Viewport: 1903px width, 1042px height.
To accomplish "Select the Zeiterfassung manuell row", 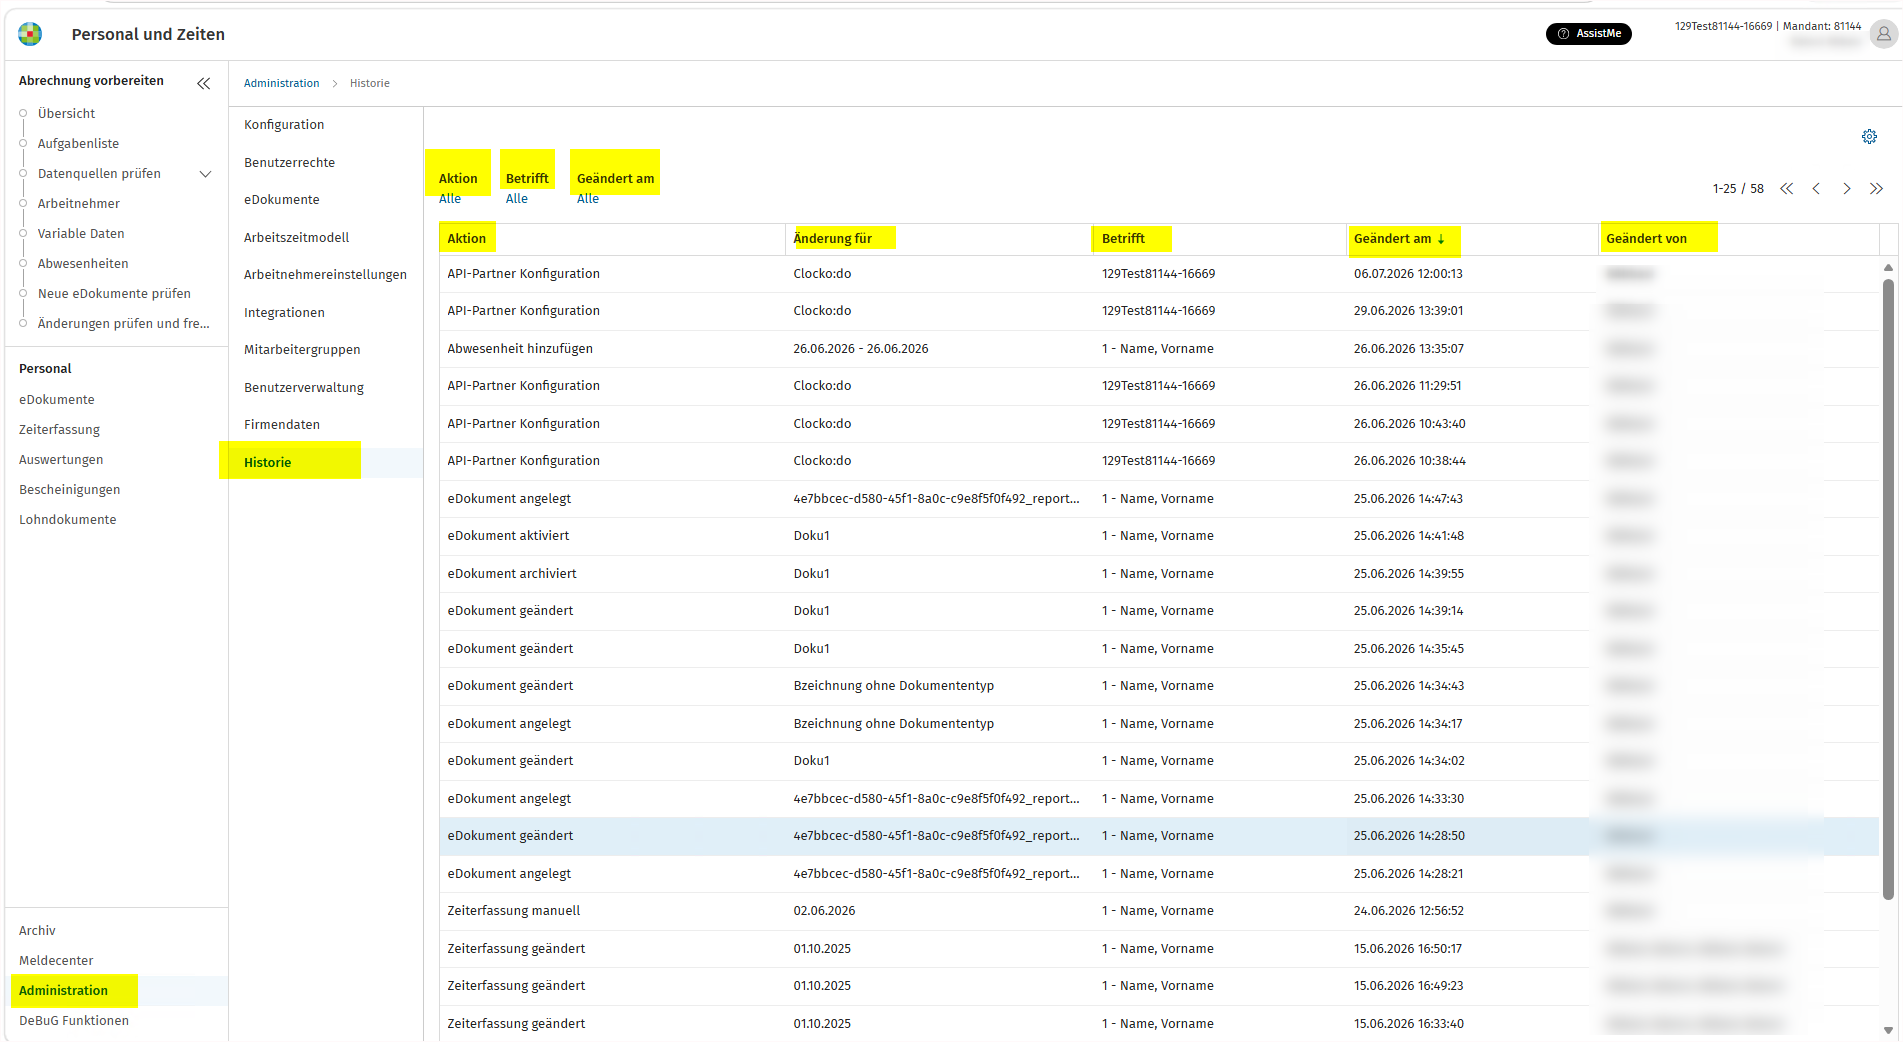I will tap(1159, 911).
